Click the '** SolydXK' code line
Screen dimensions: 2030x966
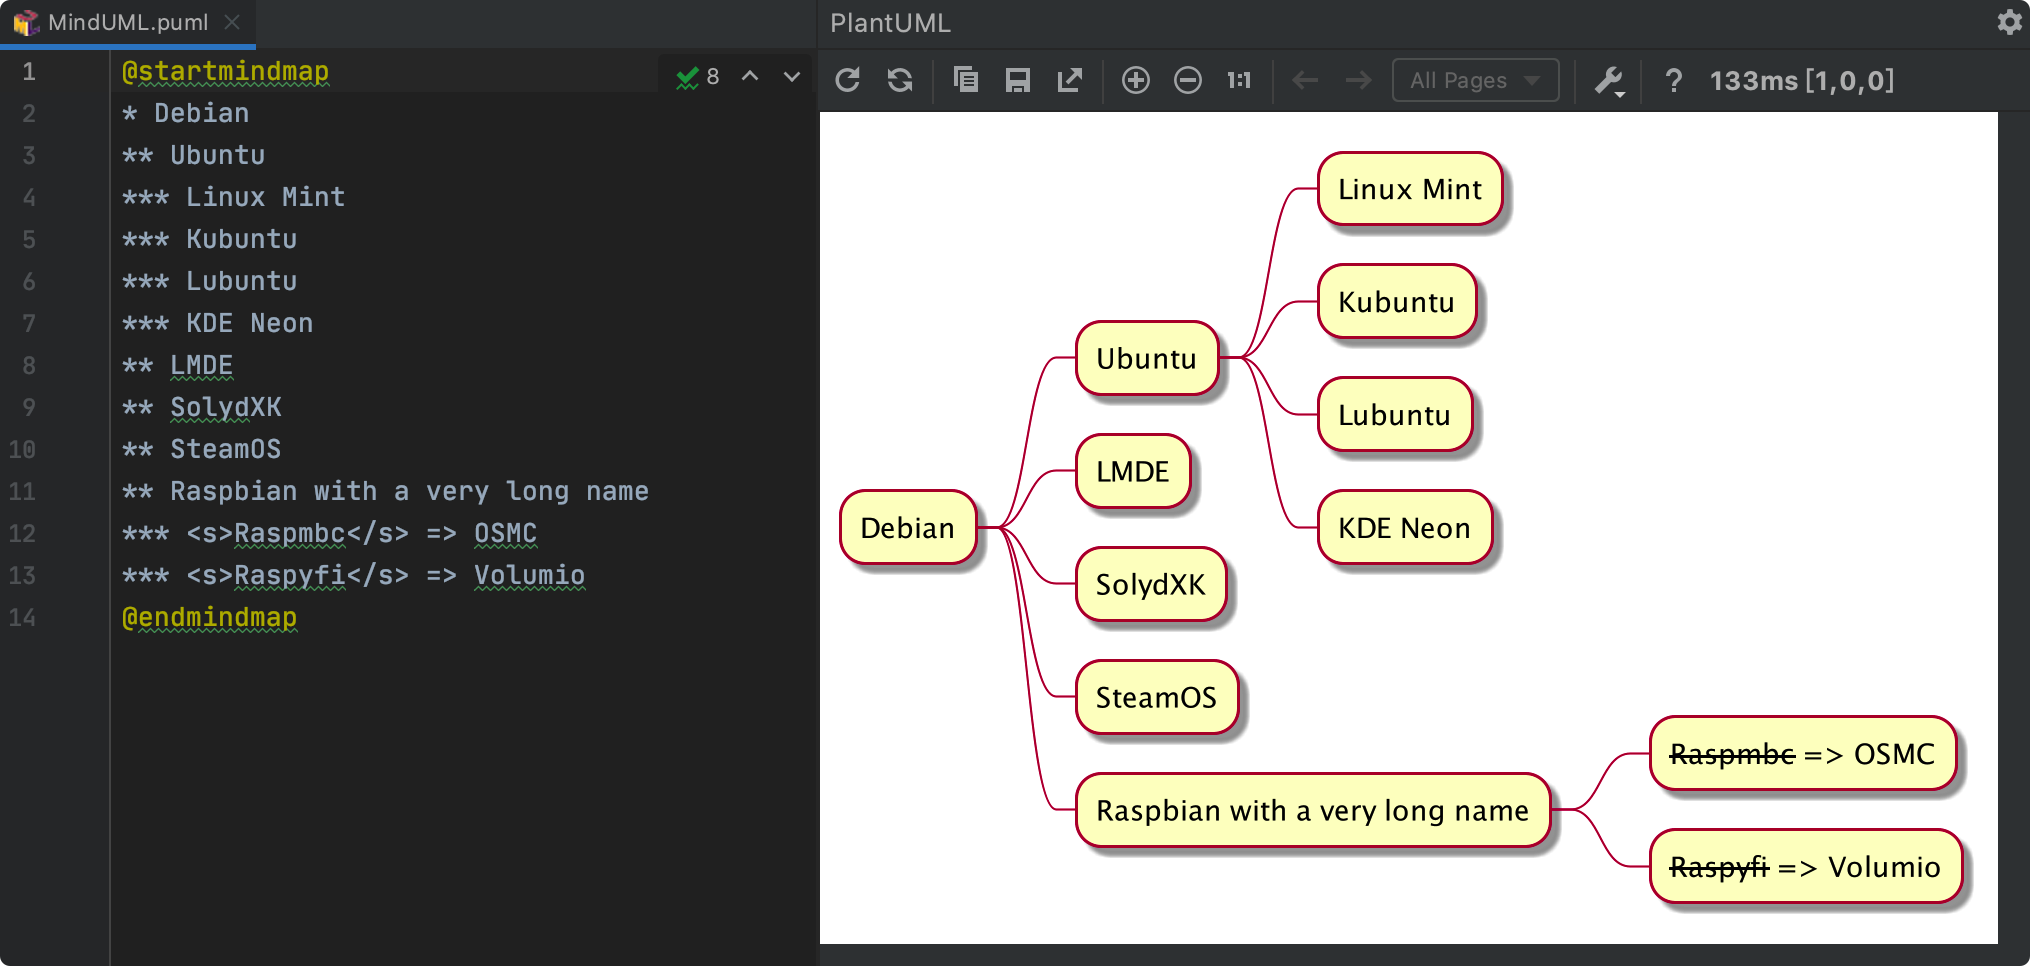click(x=201, y=407)
